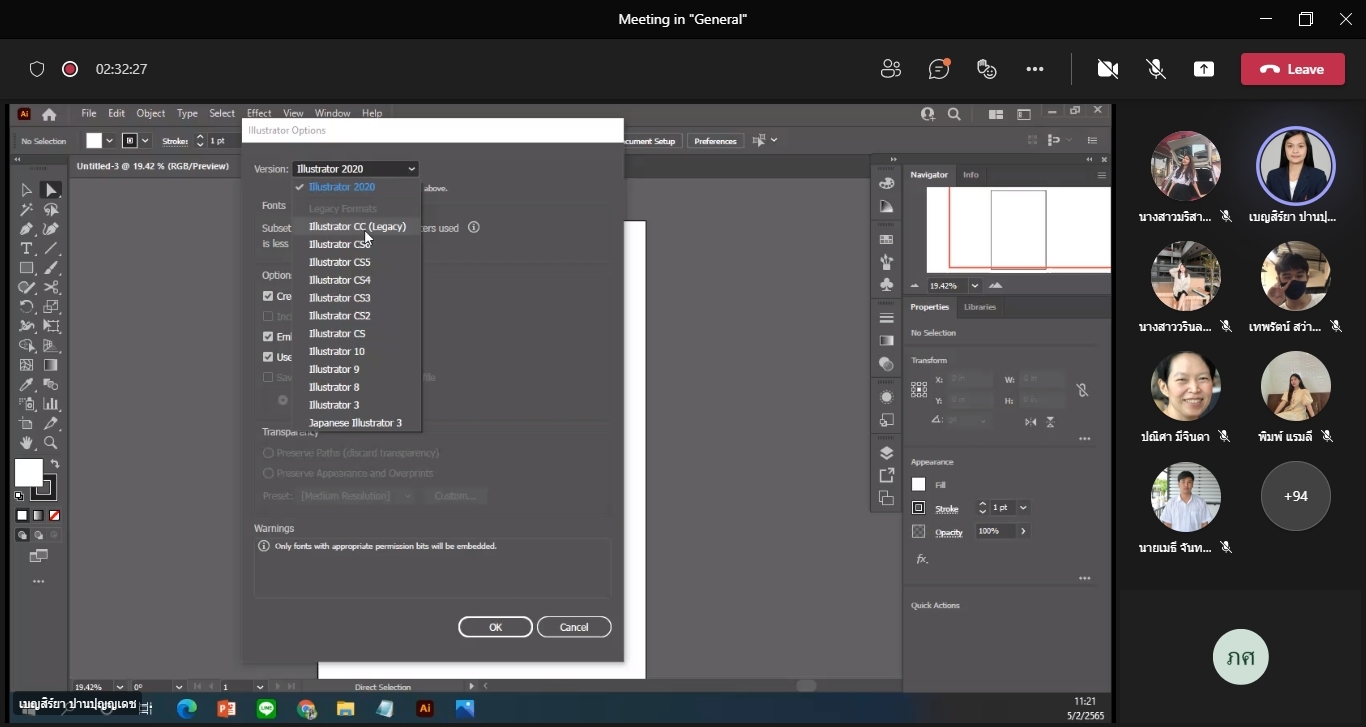1366x727 pixels.
Task: Toggle Embed ICC Profiles checkbox
Action: pyautogui.click(x=268, y=337)
